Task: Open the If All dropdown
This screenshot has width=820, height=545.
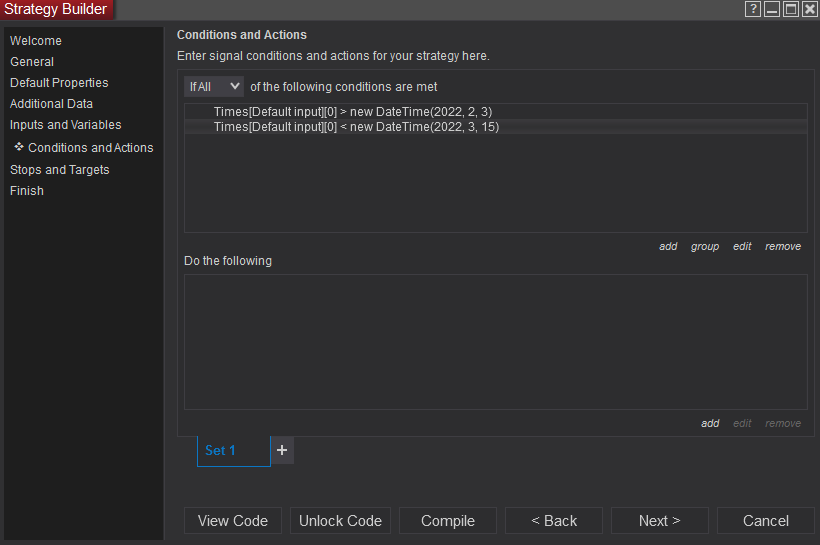Action: tap(214, 87)
